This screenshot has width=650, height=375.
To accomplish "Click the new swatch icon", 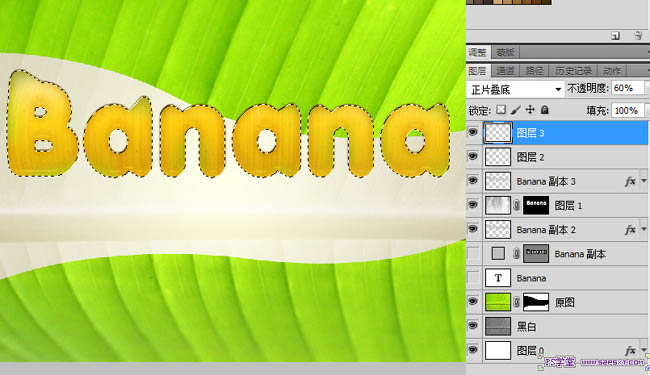I will (616, 36).
